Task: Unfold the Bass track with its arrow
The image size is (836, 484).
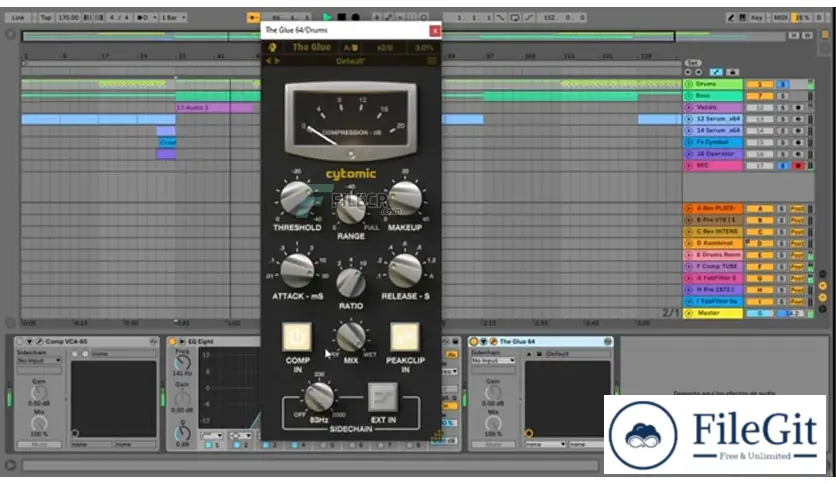Action: coord(688,96)
